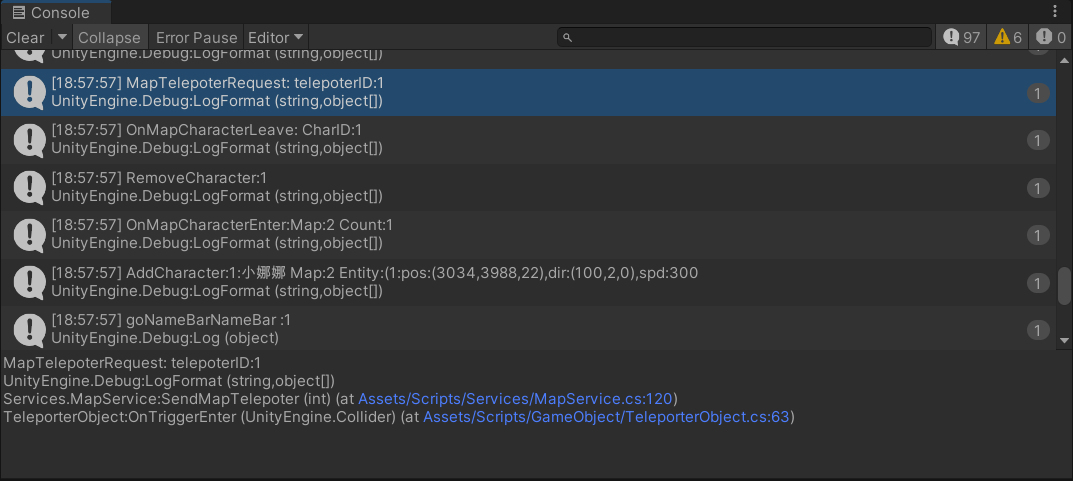Toggle warning messages filter showing 6
This screenshot has width=1073, height=481.
1007,38
